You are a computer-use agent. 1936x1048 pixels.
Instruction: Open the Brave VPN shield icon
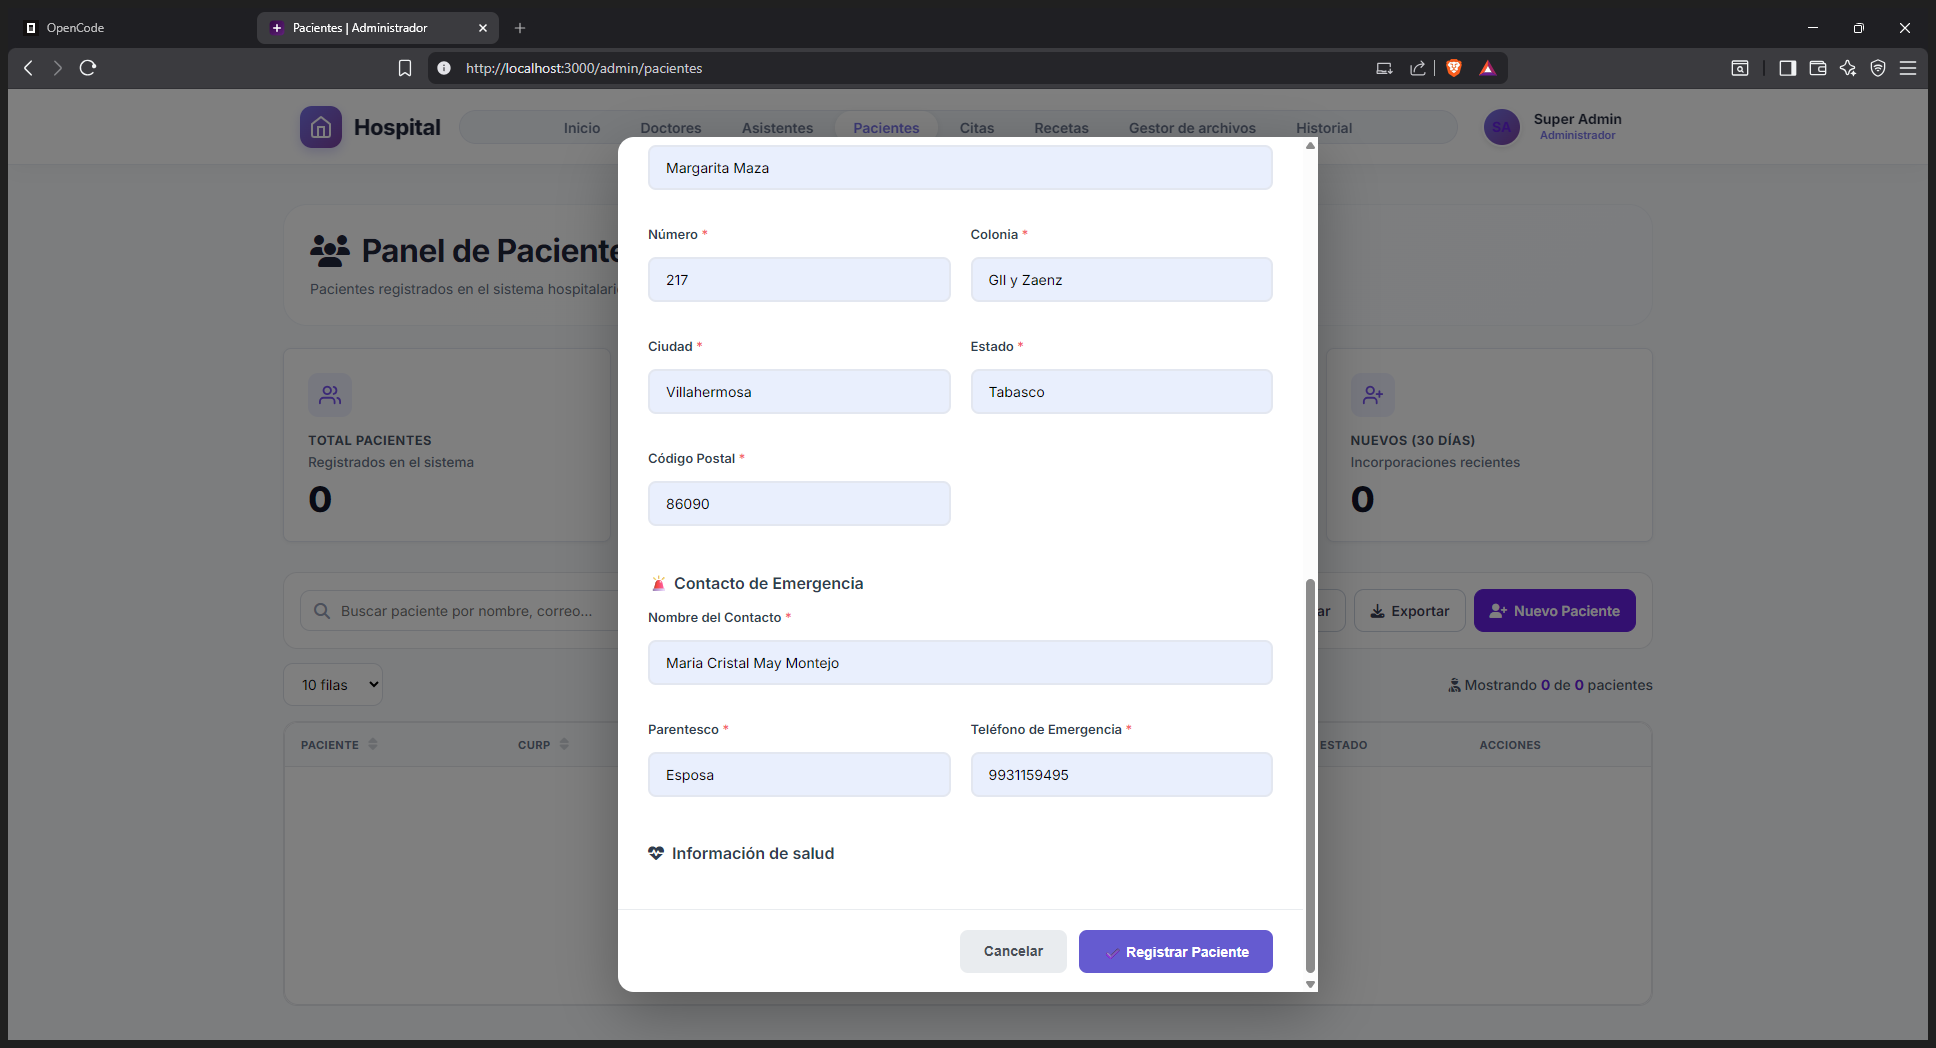pos(1878,68)
